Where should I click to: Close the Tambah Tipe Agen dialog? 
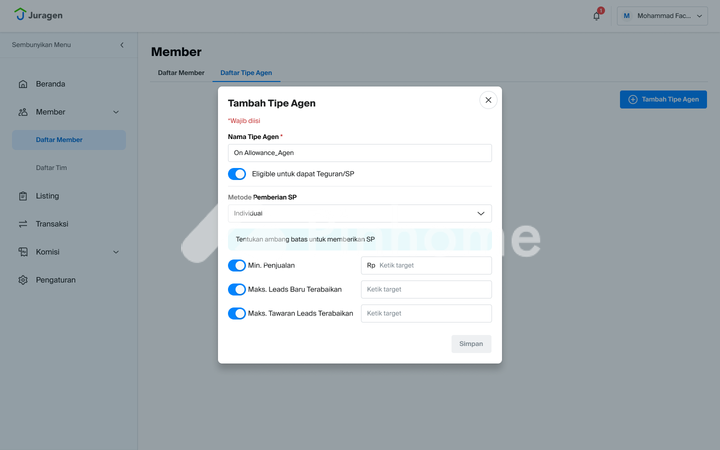[488, 100]
